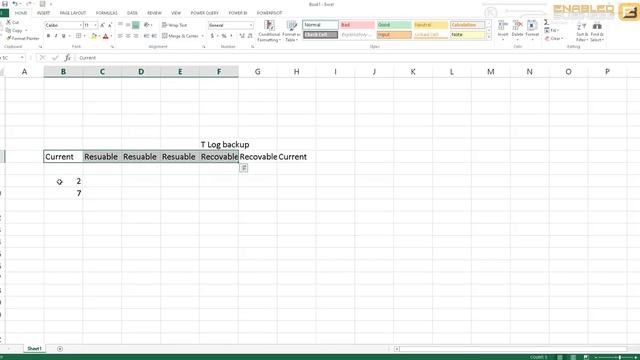Open Find & Select options

(597, 31)
